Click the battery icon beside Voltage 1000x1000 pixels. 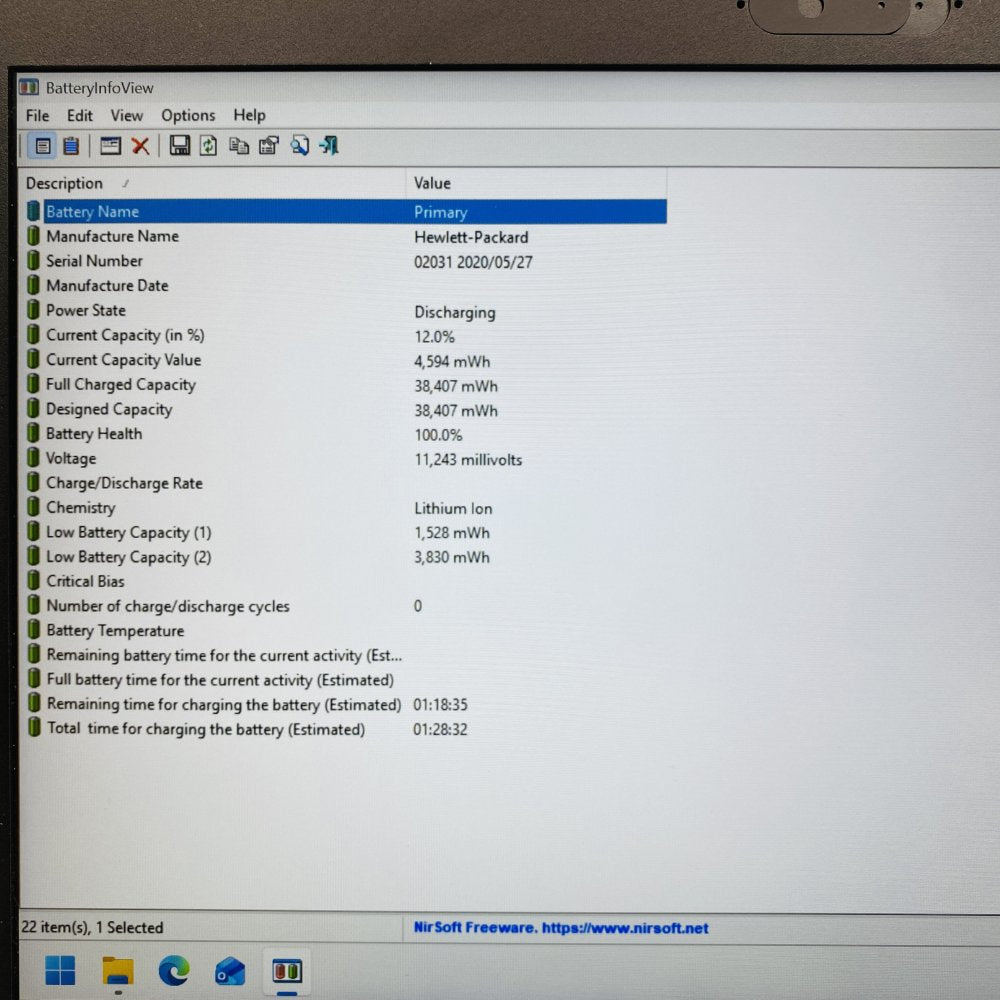point(33,458)
